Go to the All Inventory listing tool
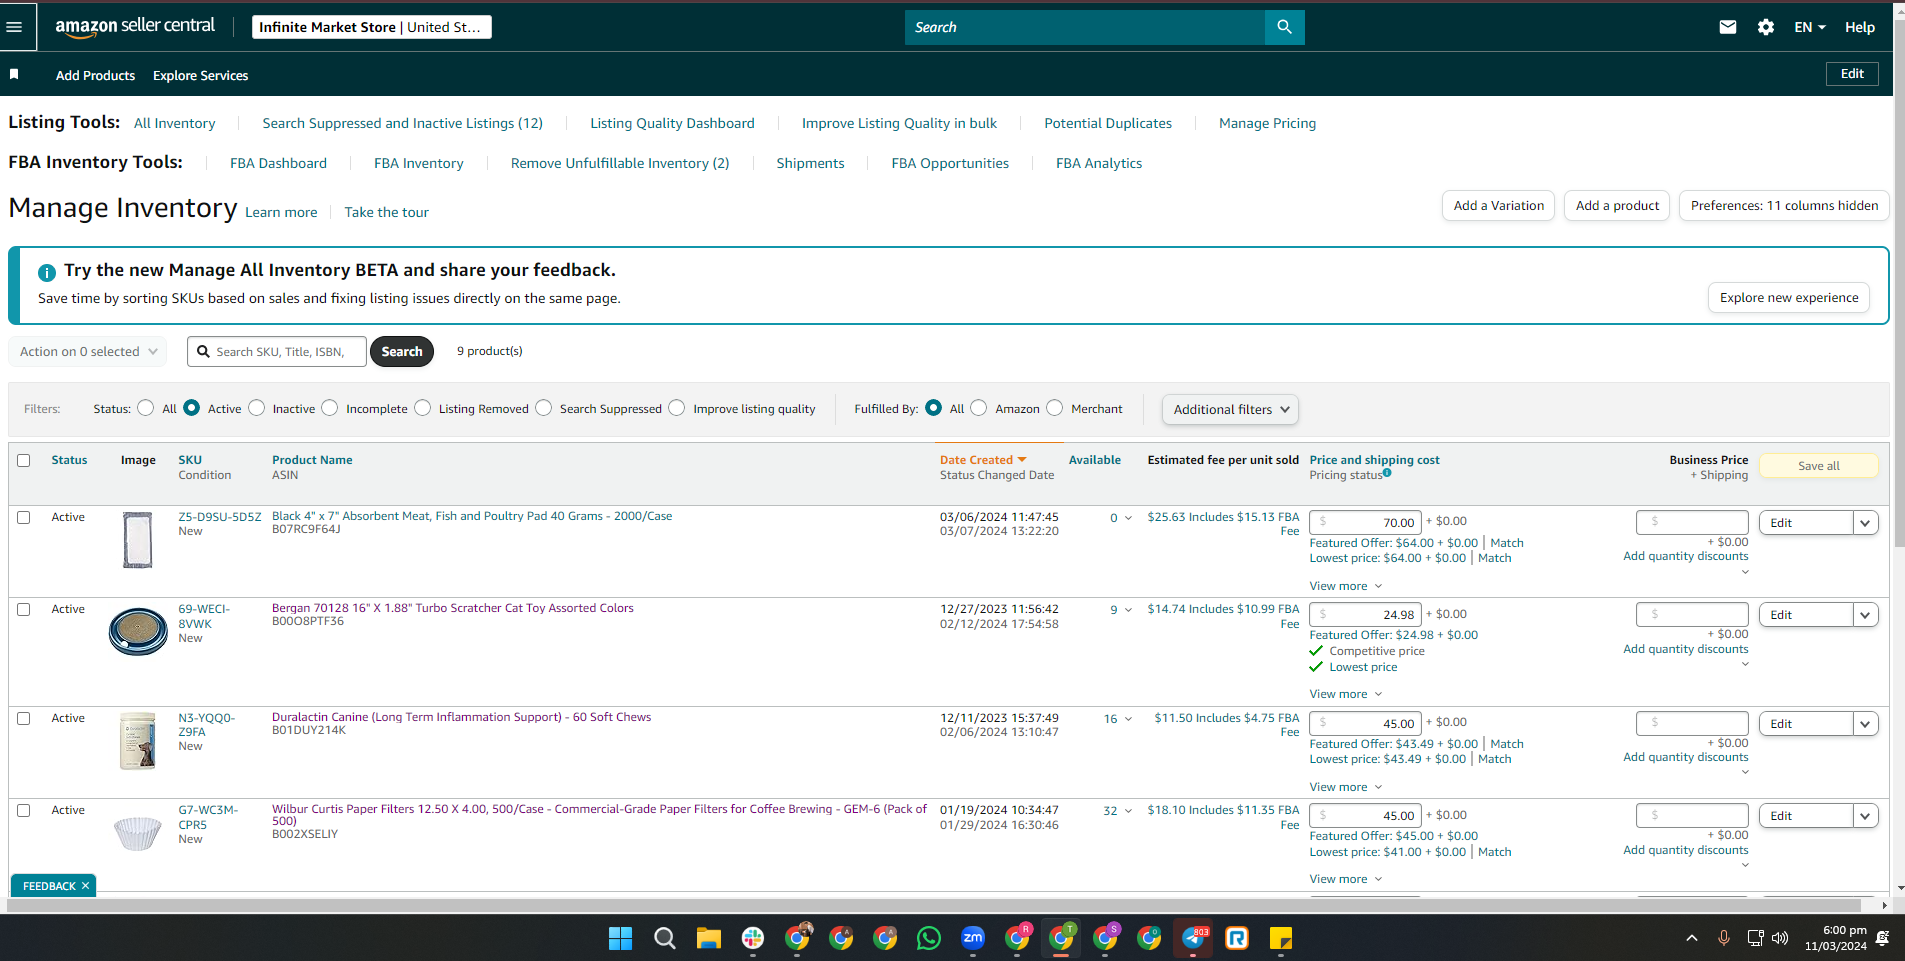The height and width of the screenshot is (961, 1905). tap(175, 123)
